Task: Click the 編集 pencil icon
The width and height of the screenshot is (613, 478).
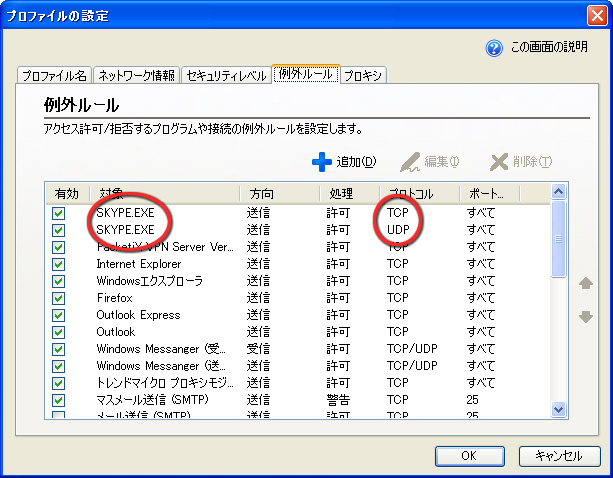Action: coord(410,162)
